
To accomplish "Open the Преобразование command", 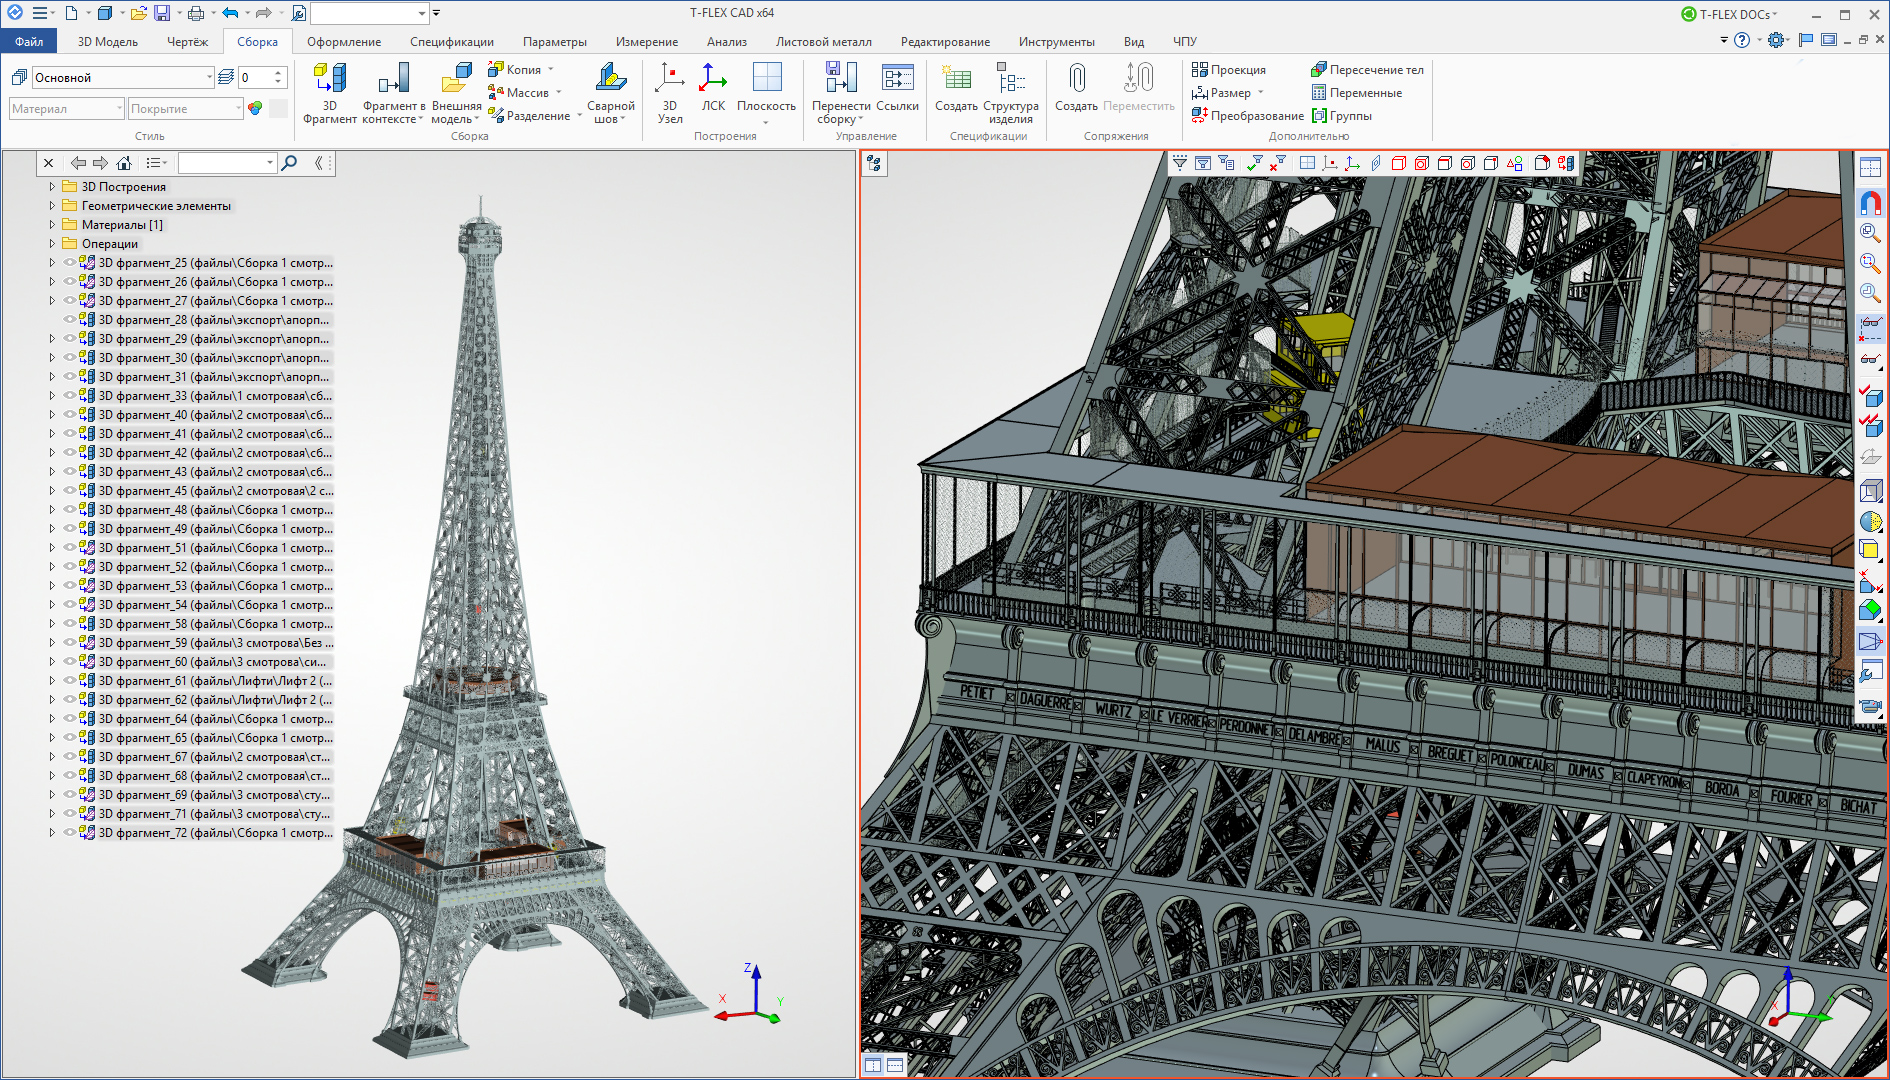I will 1247,115.
